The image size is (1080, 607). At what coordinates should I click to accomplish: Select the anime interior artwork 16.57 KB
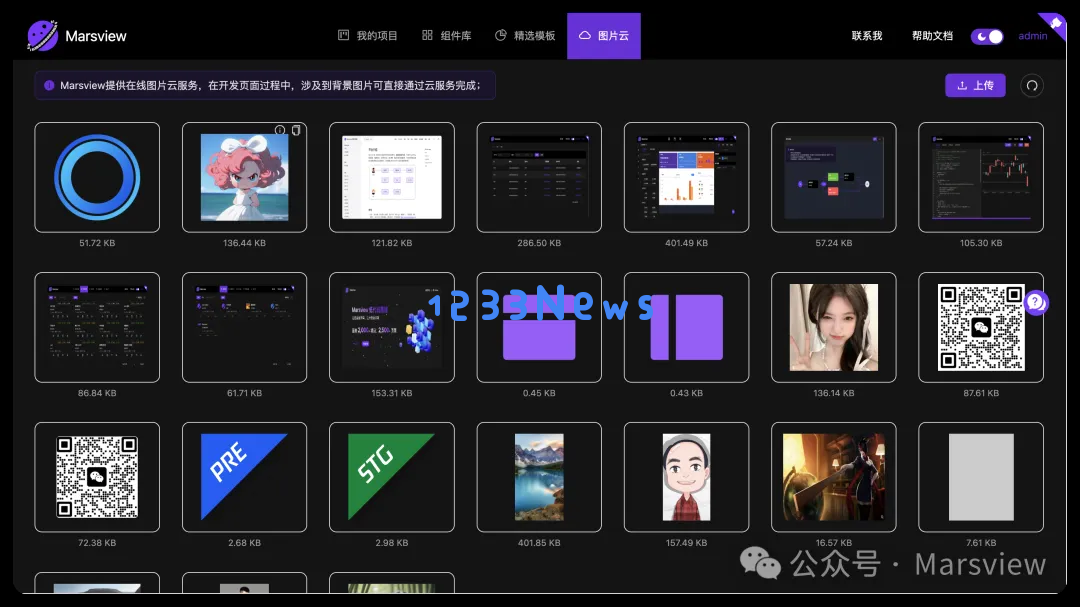[x=833, y=477]
